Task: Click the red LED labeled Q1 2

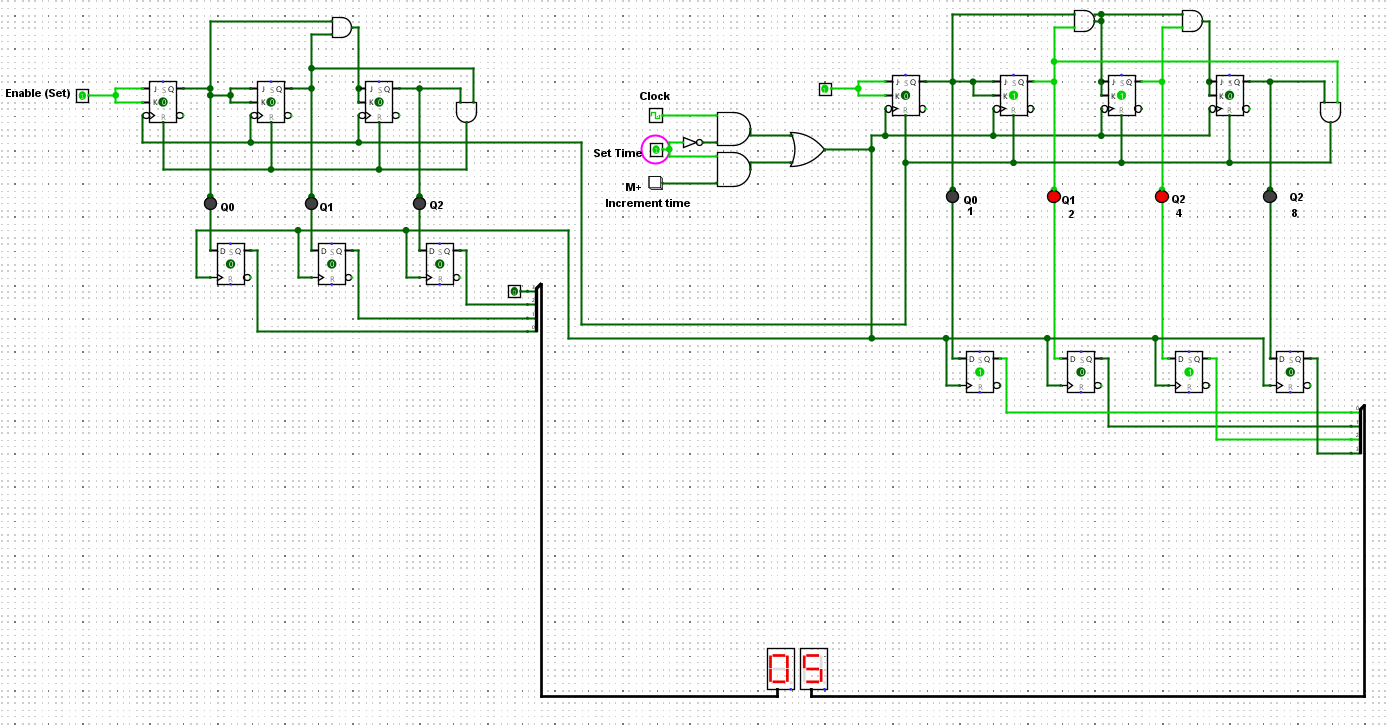Action: point(1054,196)
